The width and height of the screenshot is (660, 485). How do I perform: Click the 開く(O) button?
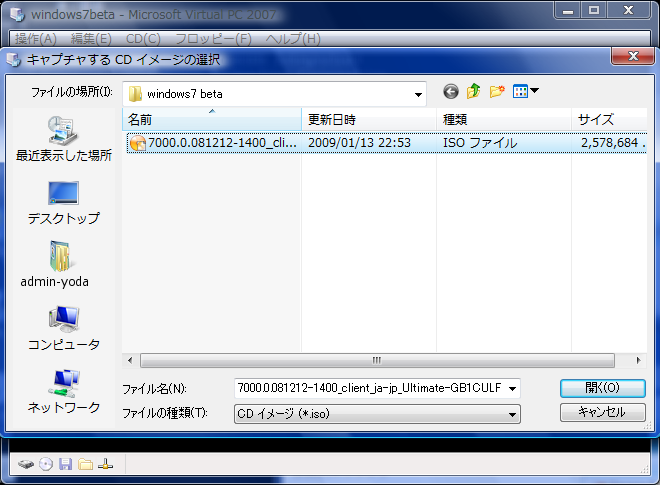point(602,388)
